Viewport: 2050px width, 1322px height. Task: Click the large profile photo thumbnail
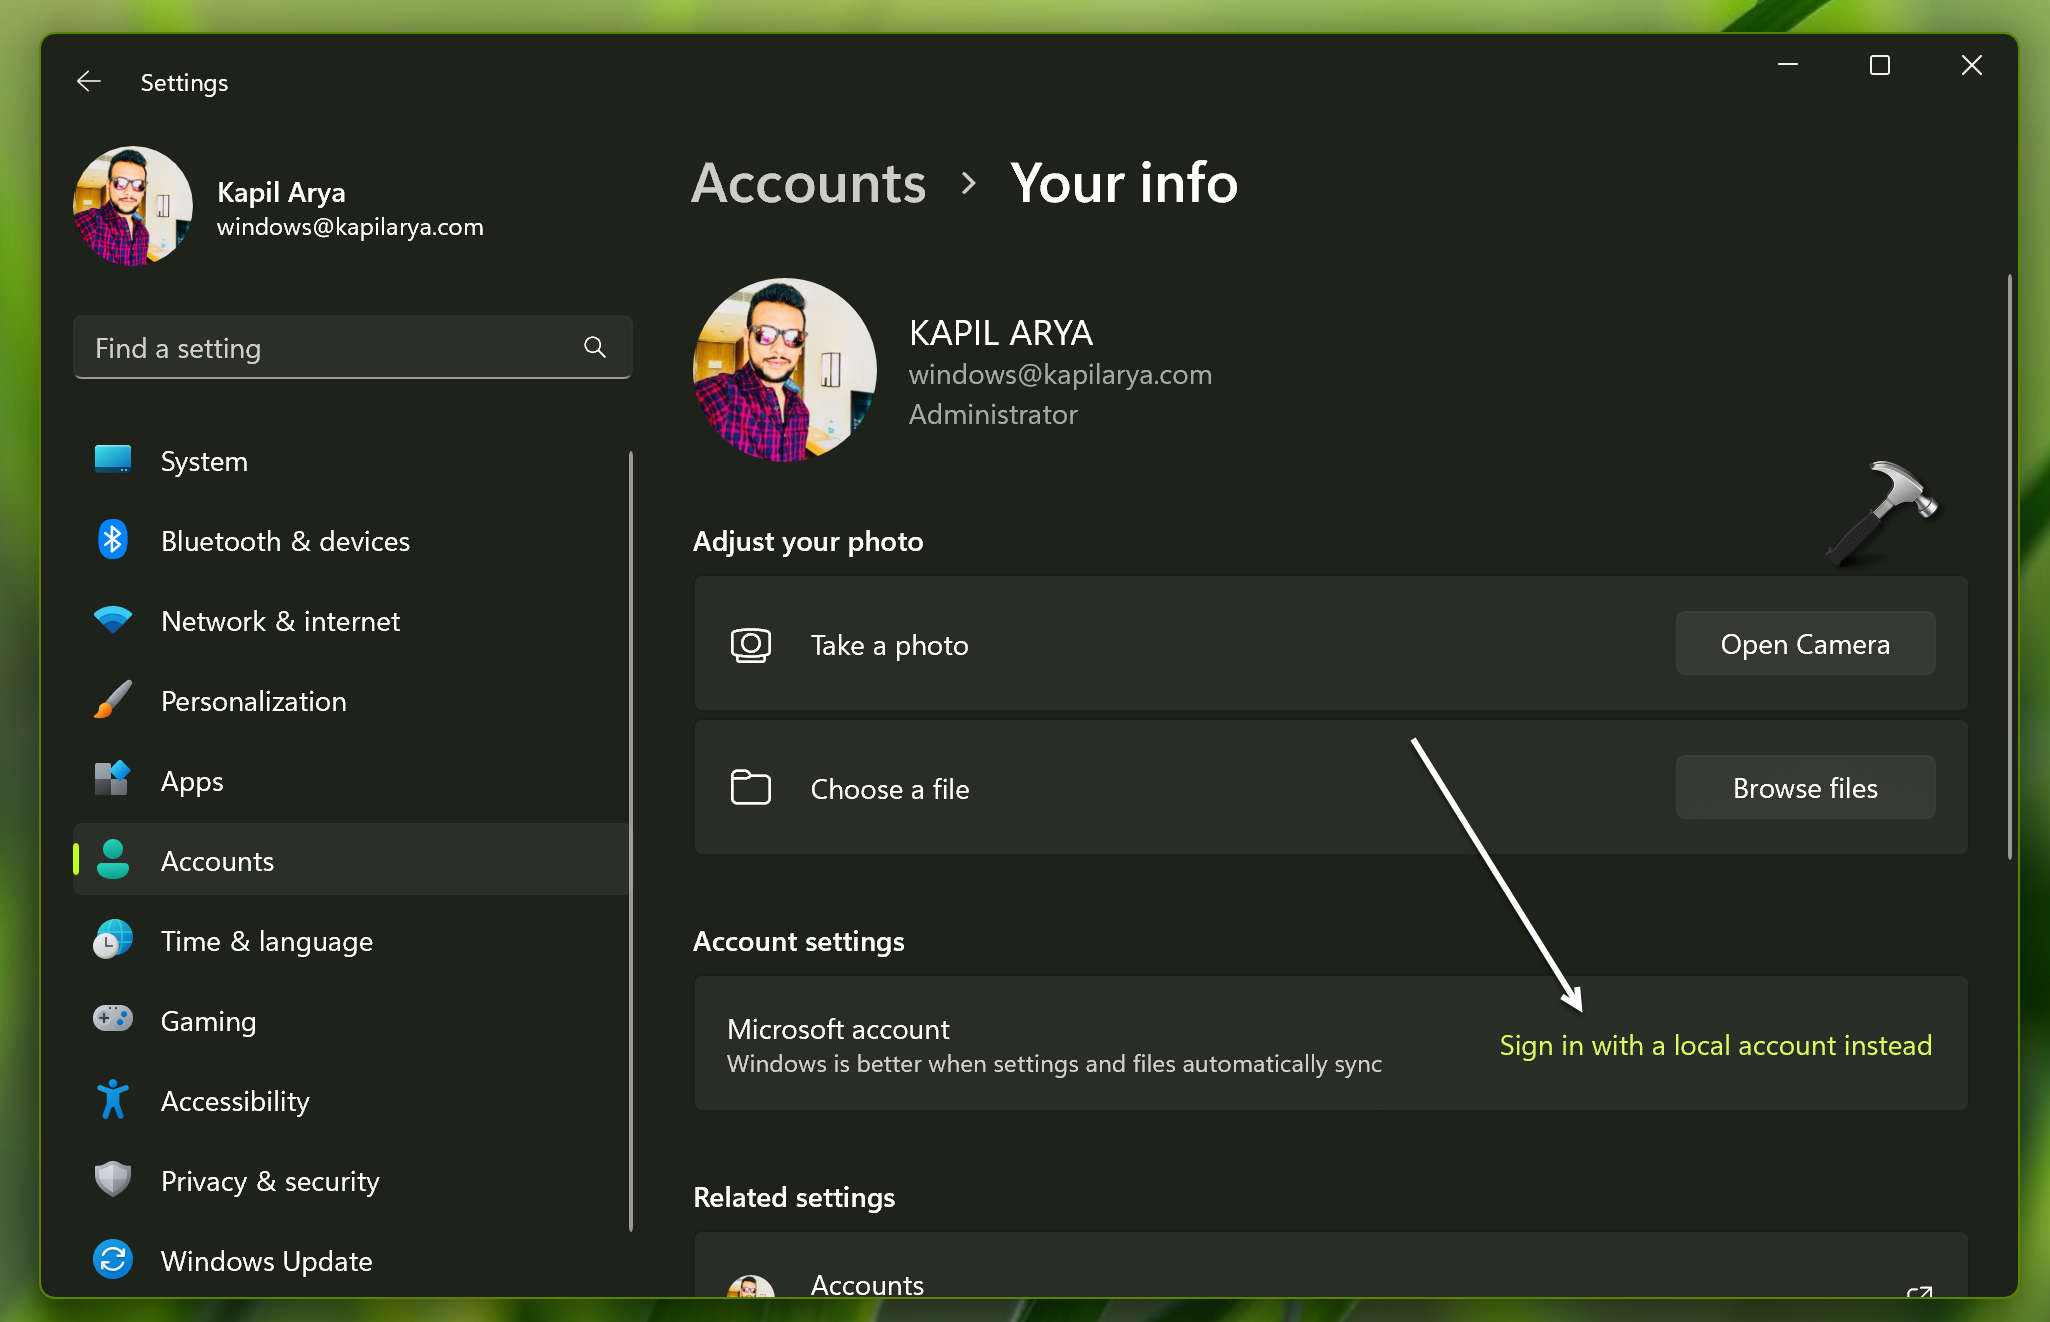tap(784, 370)
